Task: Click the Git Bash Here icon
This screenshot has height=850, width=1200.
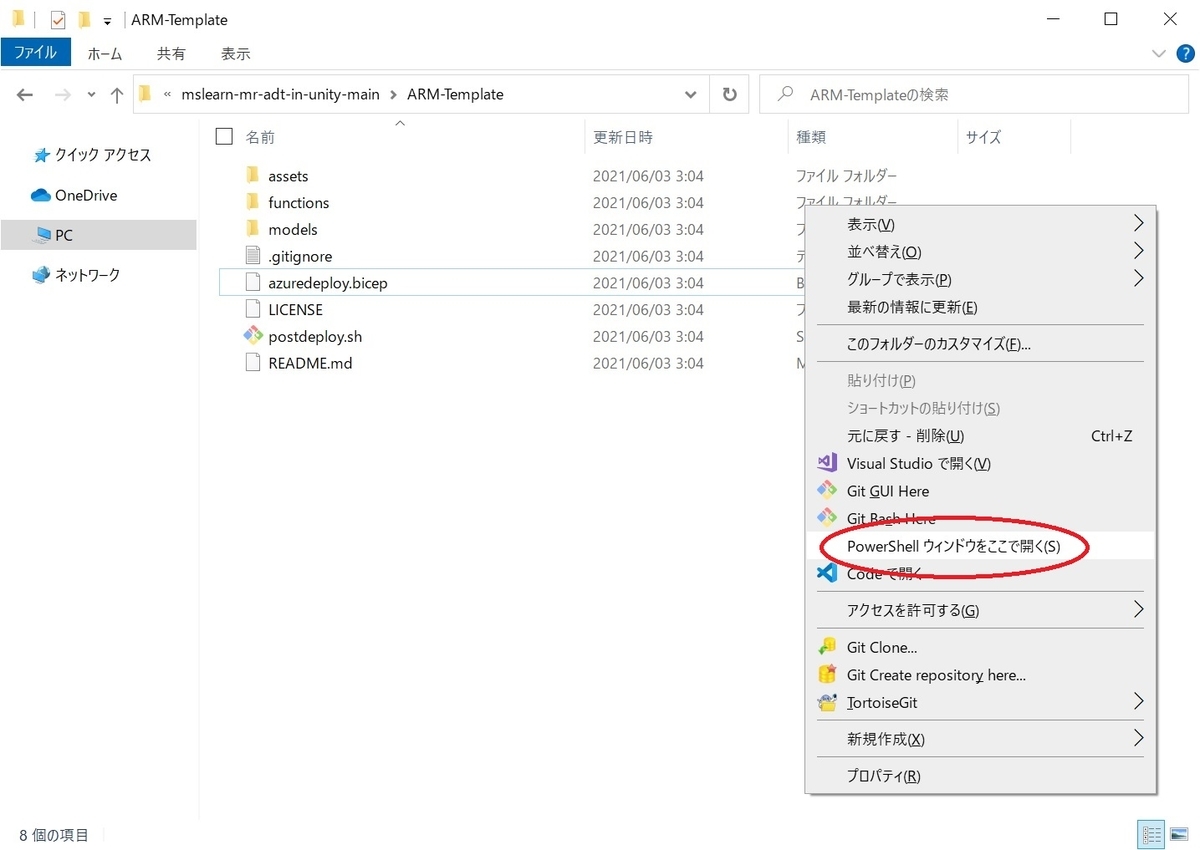Action: 827,517
